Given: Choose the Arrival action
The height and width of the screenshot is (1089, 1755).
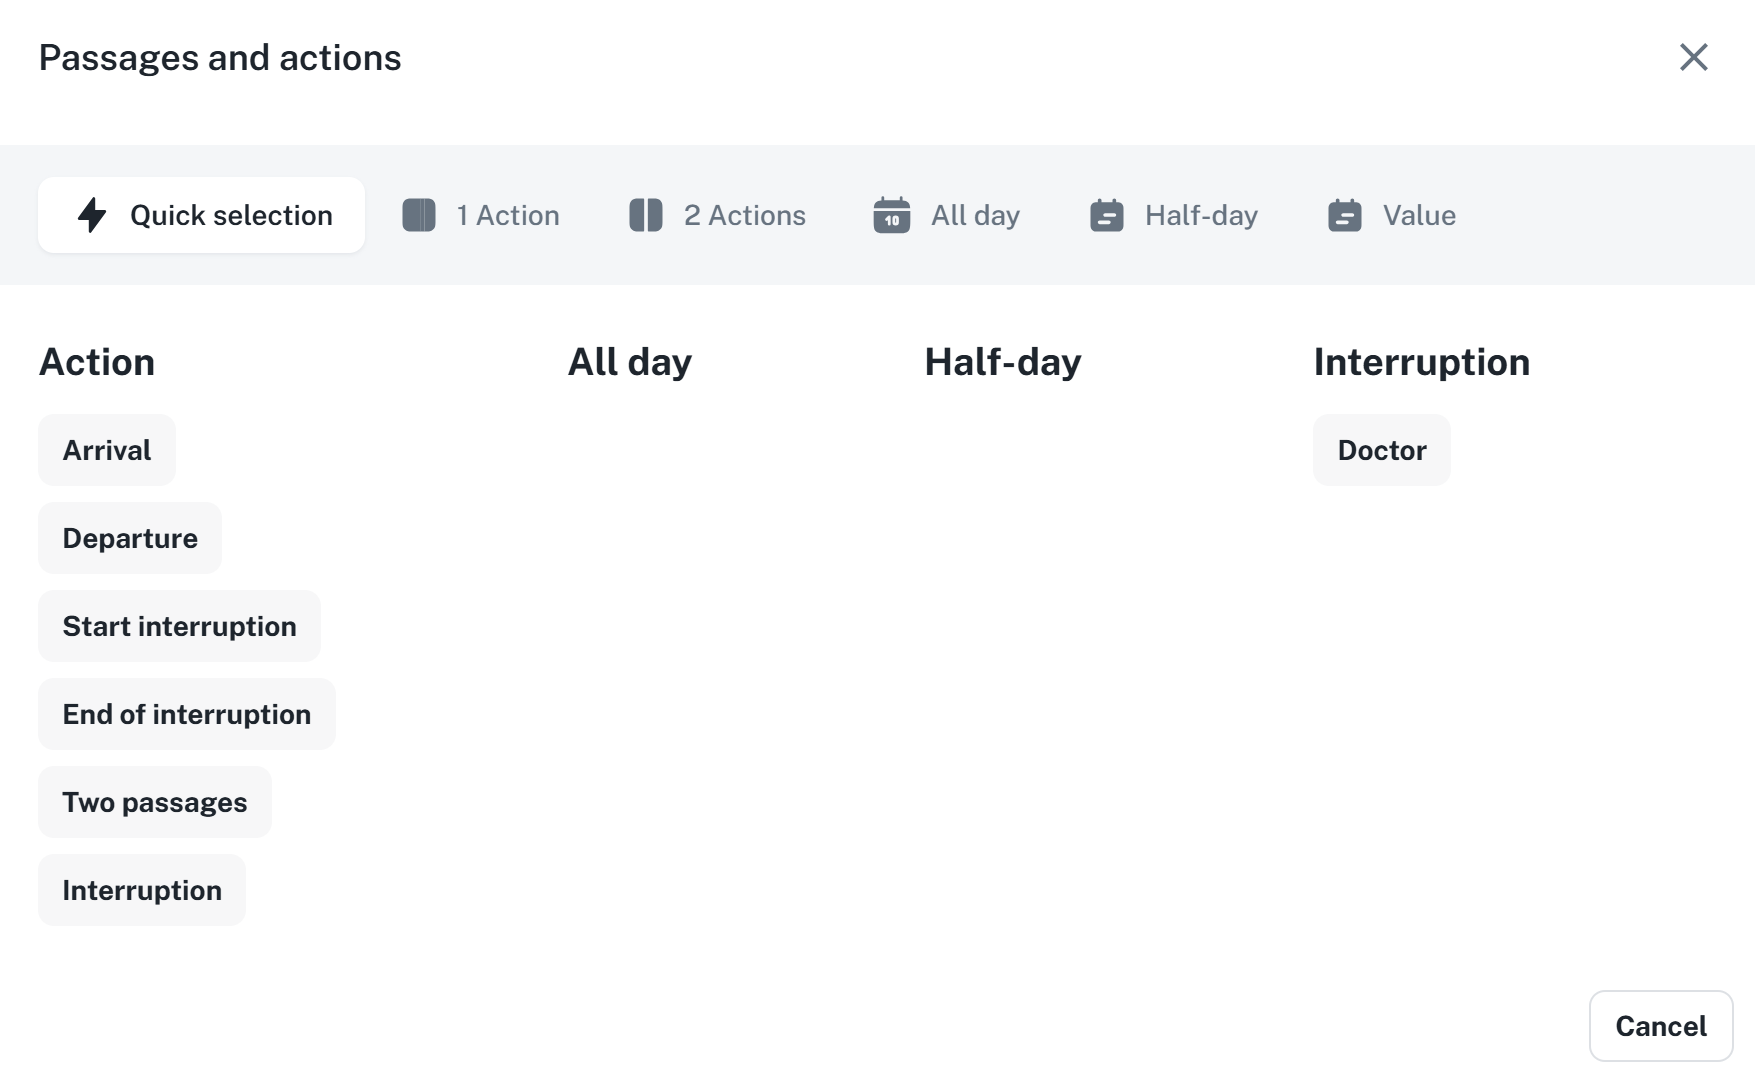Looking at the screenshot, I should 107,450.
